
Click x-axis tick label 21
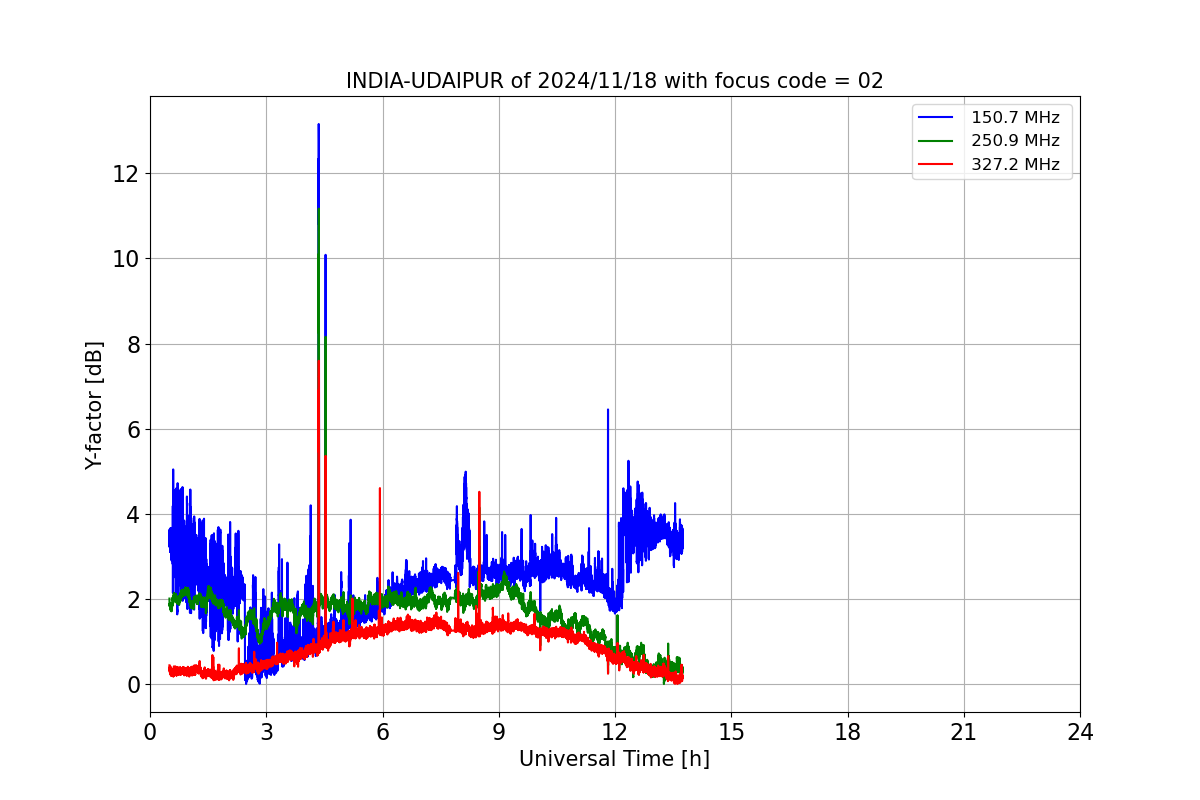[964, 732]
